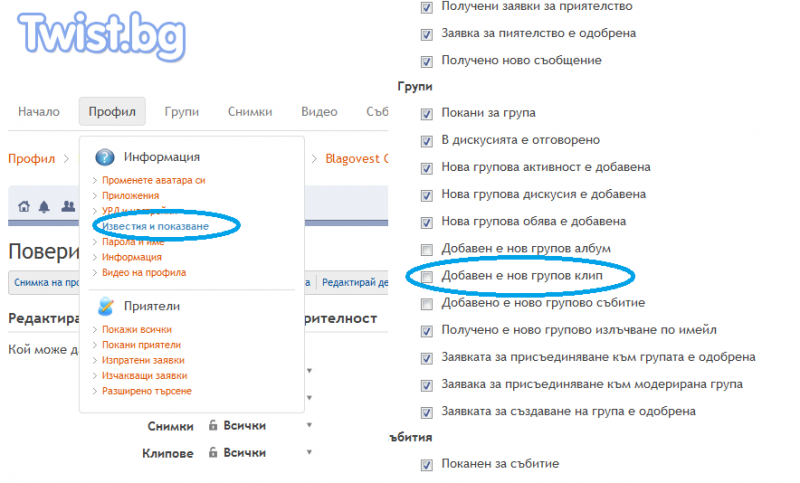This screenshot has height=483, width=800.
Task: Go to the Видео navigation tab
Action: (319, 112)
